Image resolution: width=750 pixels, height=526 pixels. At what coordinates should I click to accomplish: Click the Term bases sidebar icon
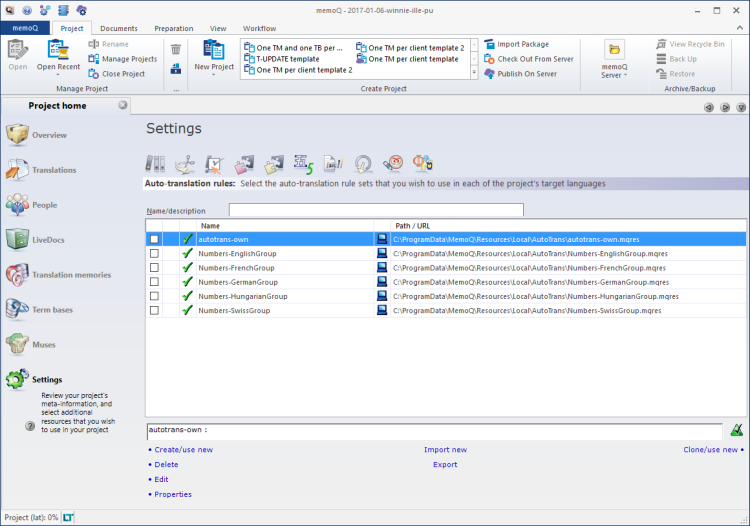pos(18,309)
